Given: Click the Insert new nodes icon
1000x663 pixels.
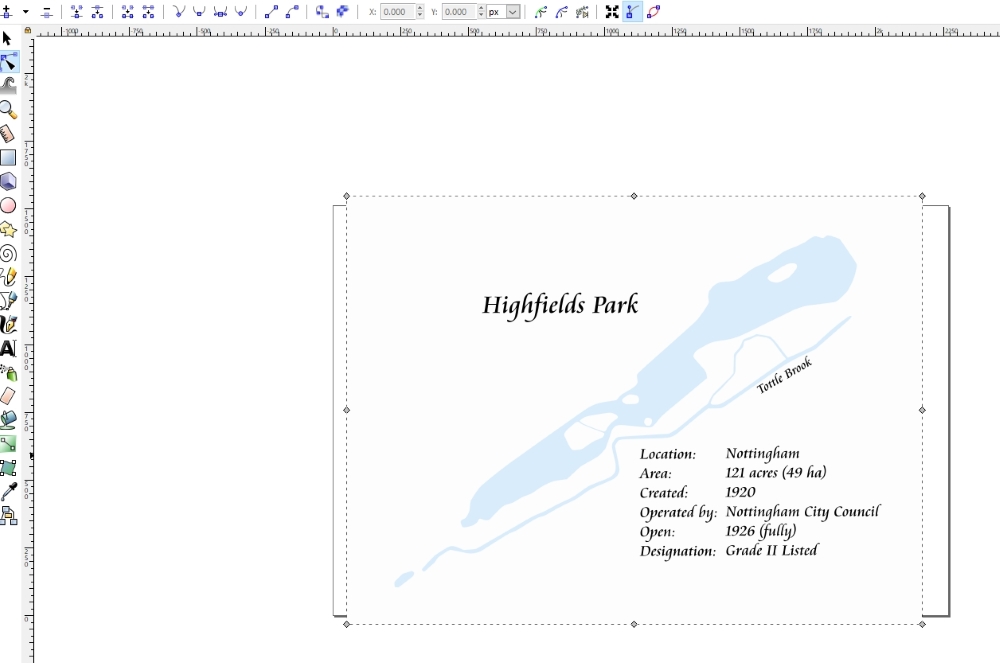Looking at the screenshot, I should click(6, 11).
